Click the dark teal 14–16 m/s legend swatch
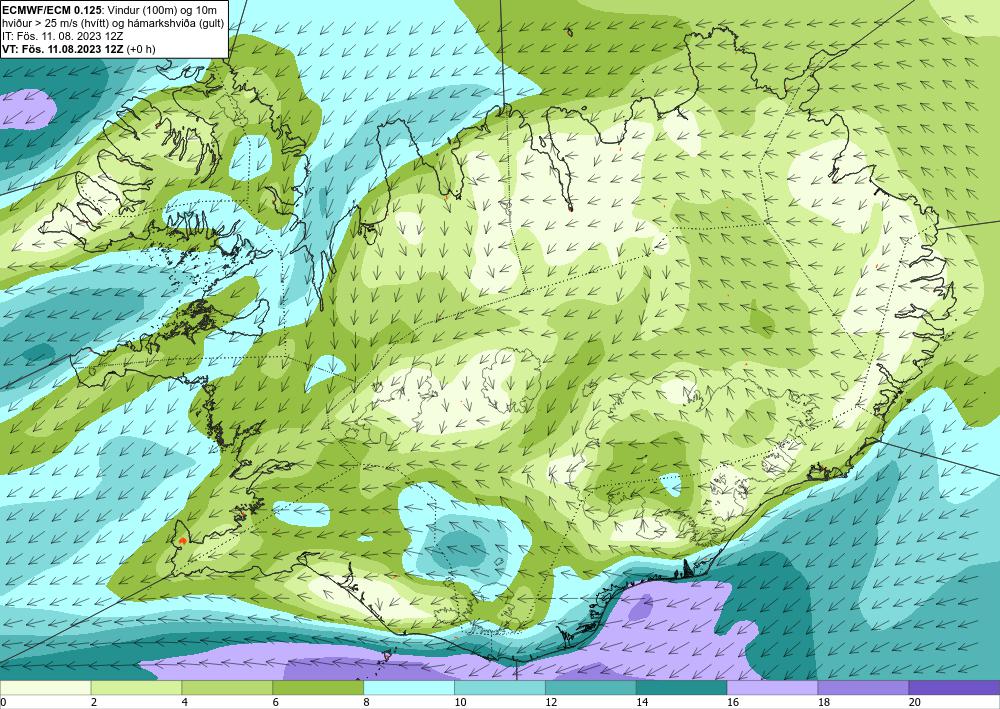 [x=681, y=688]
